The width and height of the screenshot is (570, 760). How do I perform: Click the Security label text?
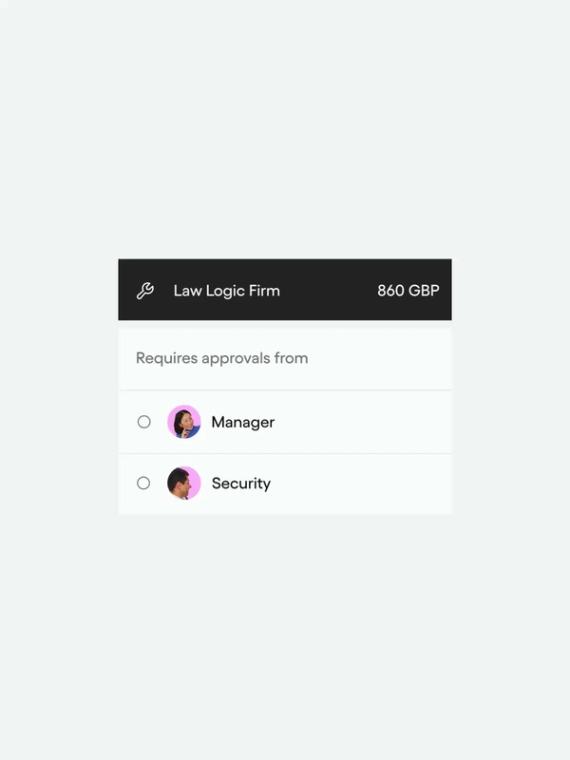241,483
